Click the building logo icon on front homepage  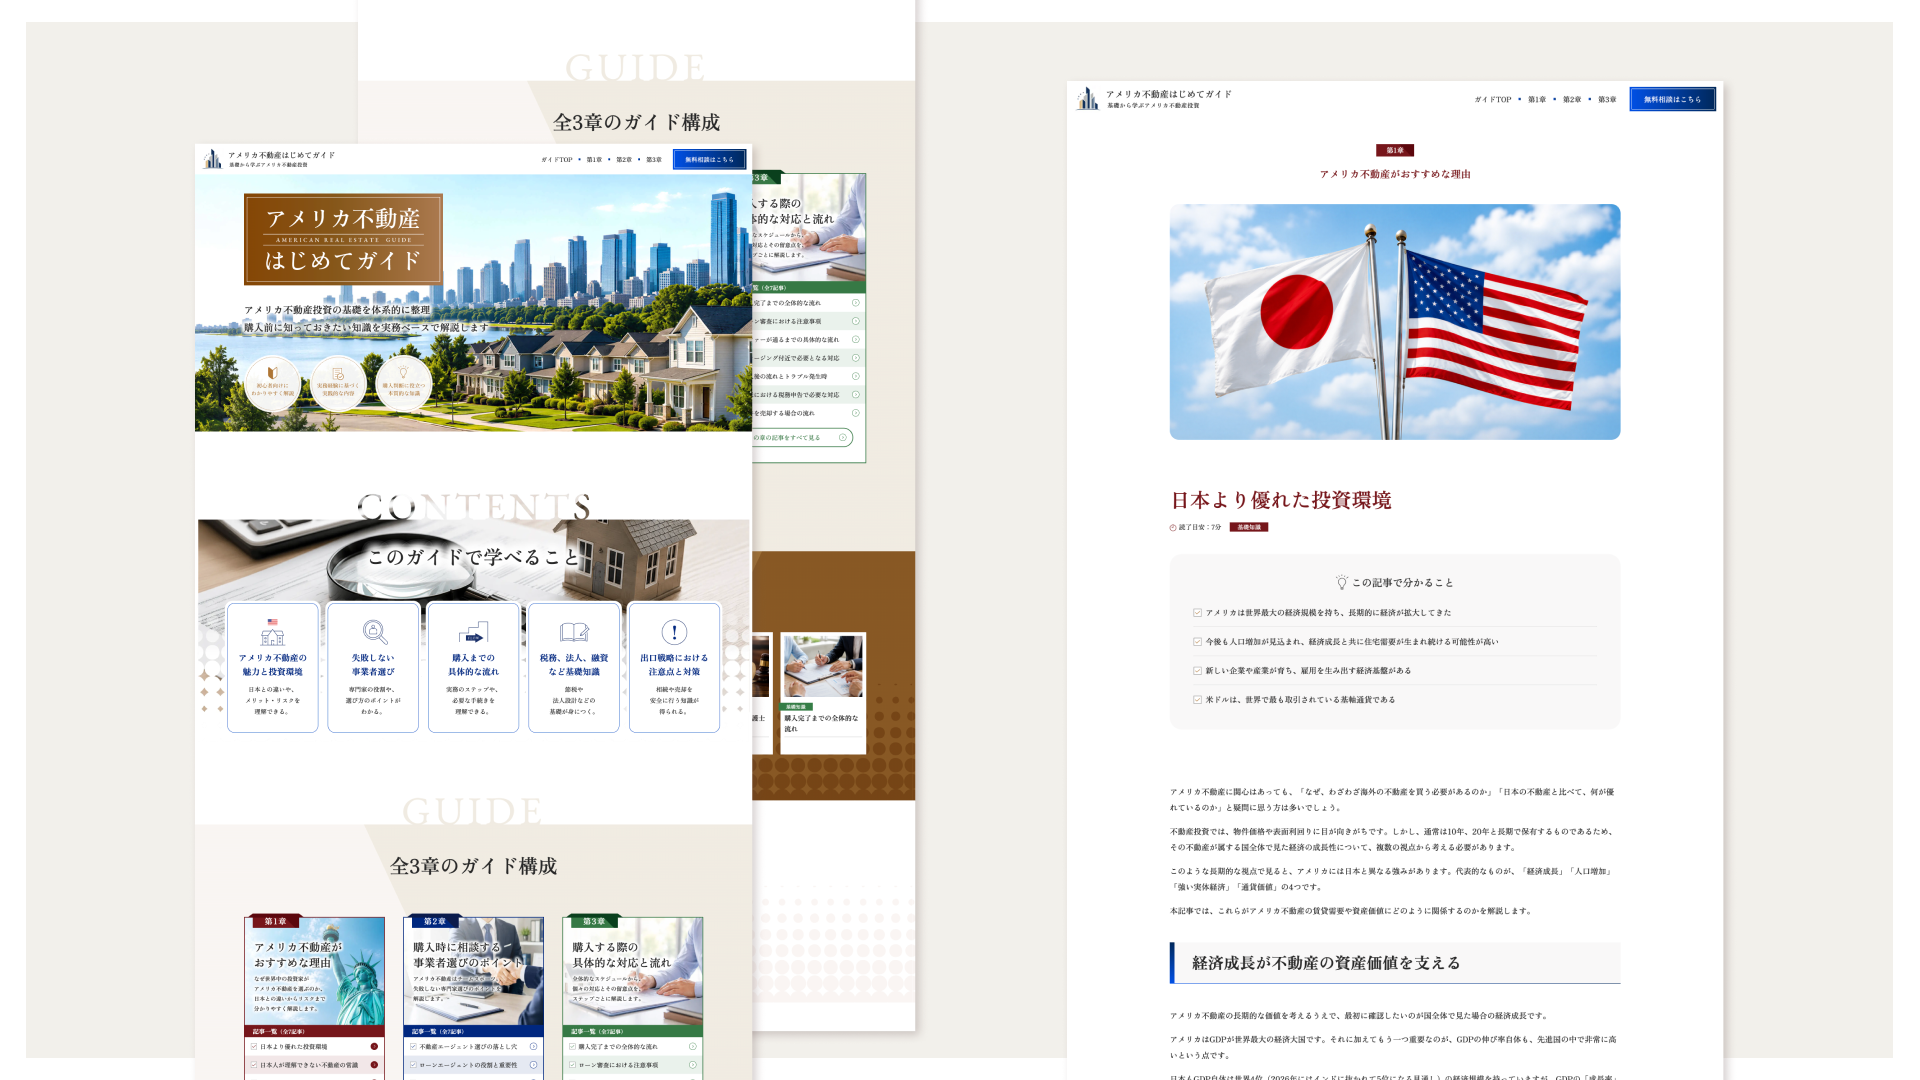(212, 159)
